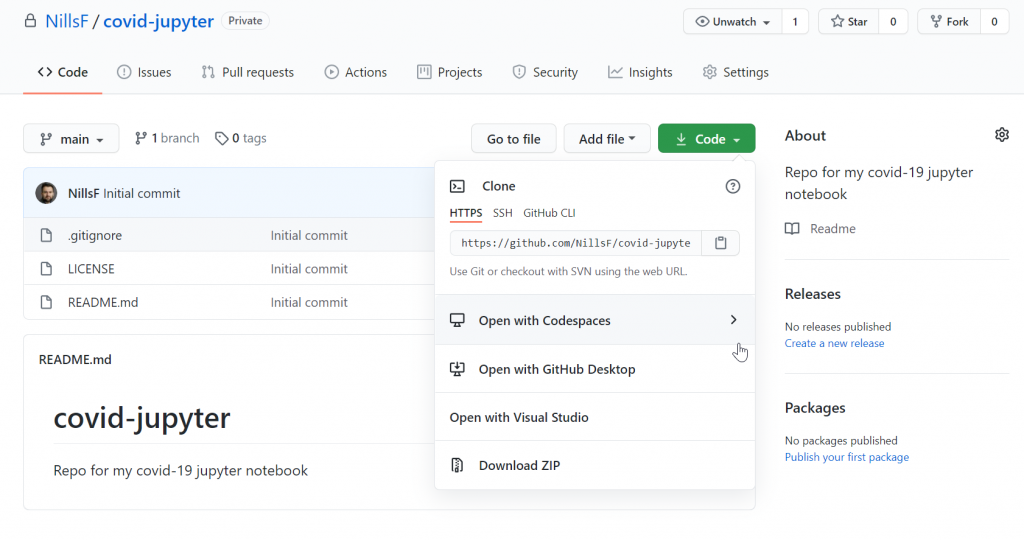Fork the repository
1024x540 pixels.
pos(949,22)
